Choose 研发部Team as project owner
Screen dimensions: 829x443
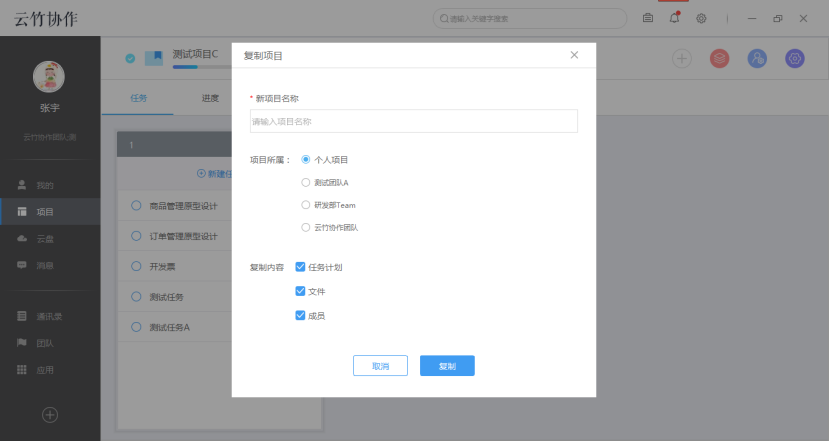(306, 205)
